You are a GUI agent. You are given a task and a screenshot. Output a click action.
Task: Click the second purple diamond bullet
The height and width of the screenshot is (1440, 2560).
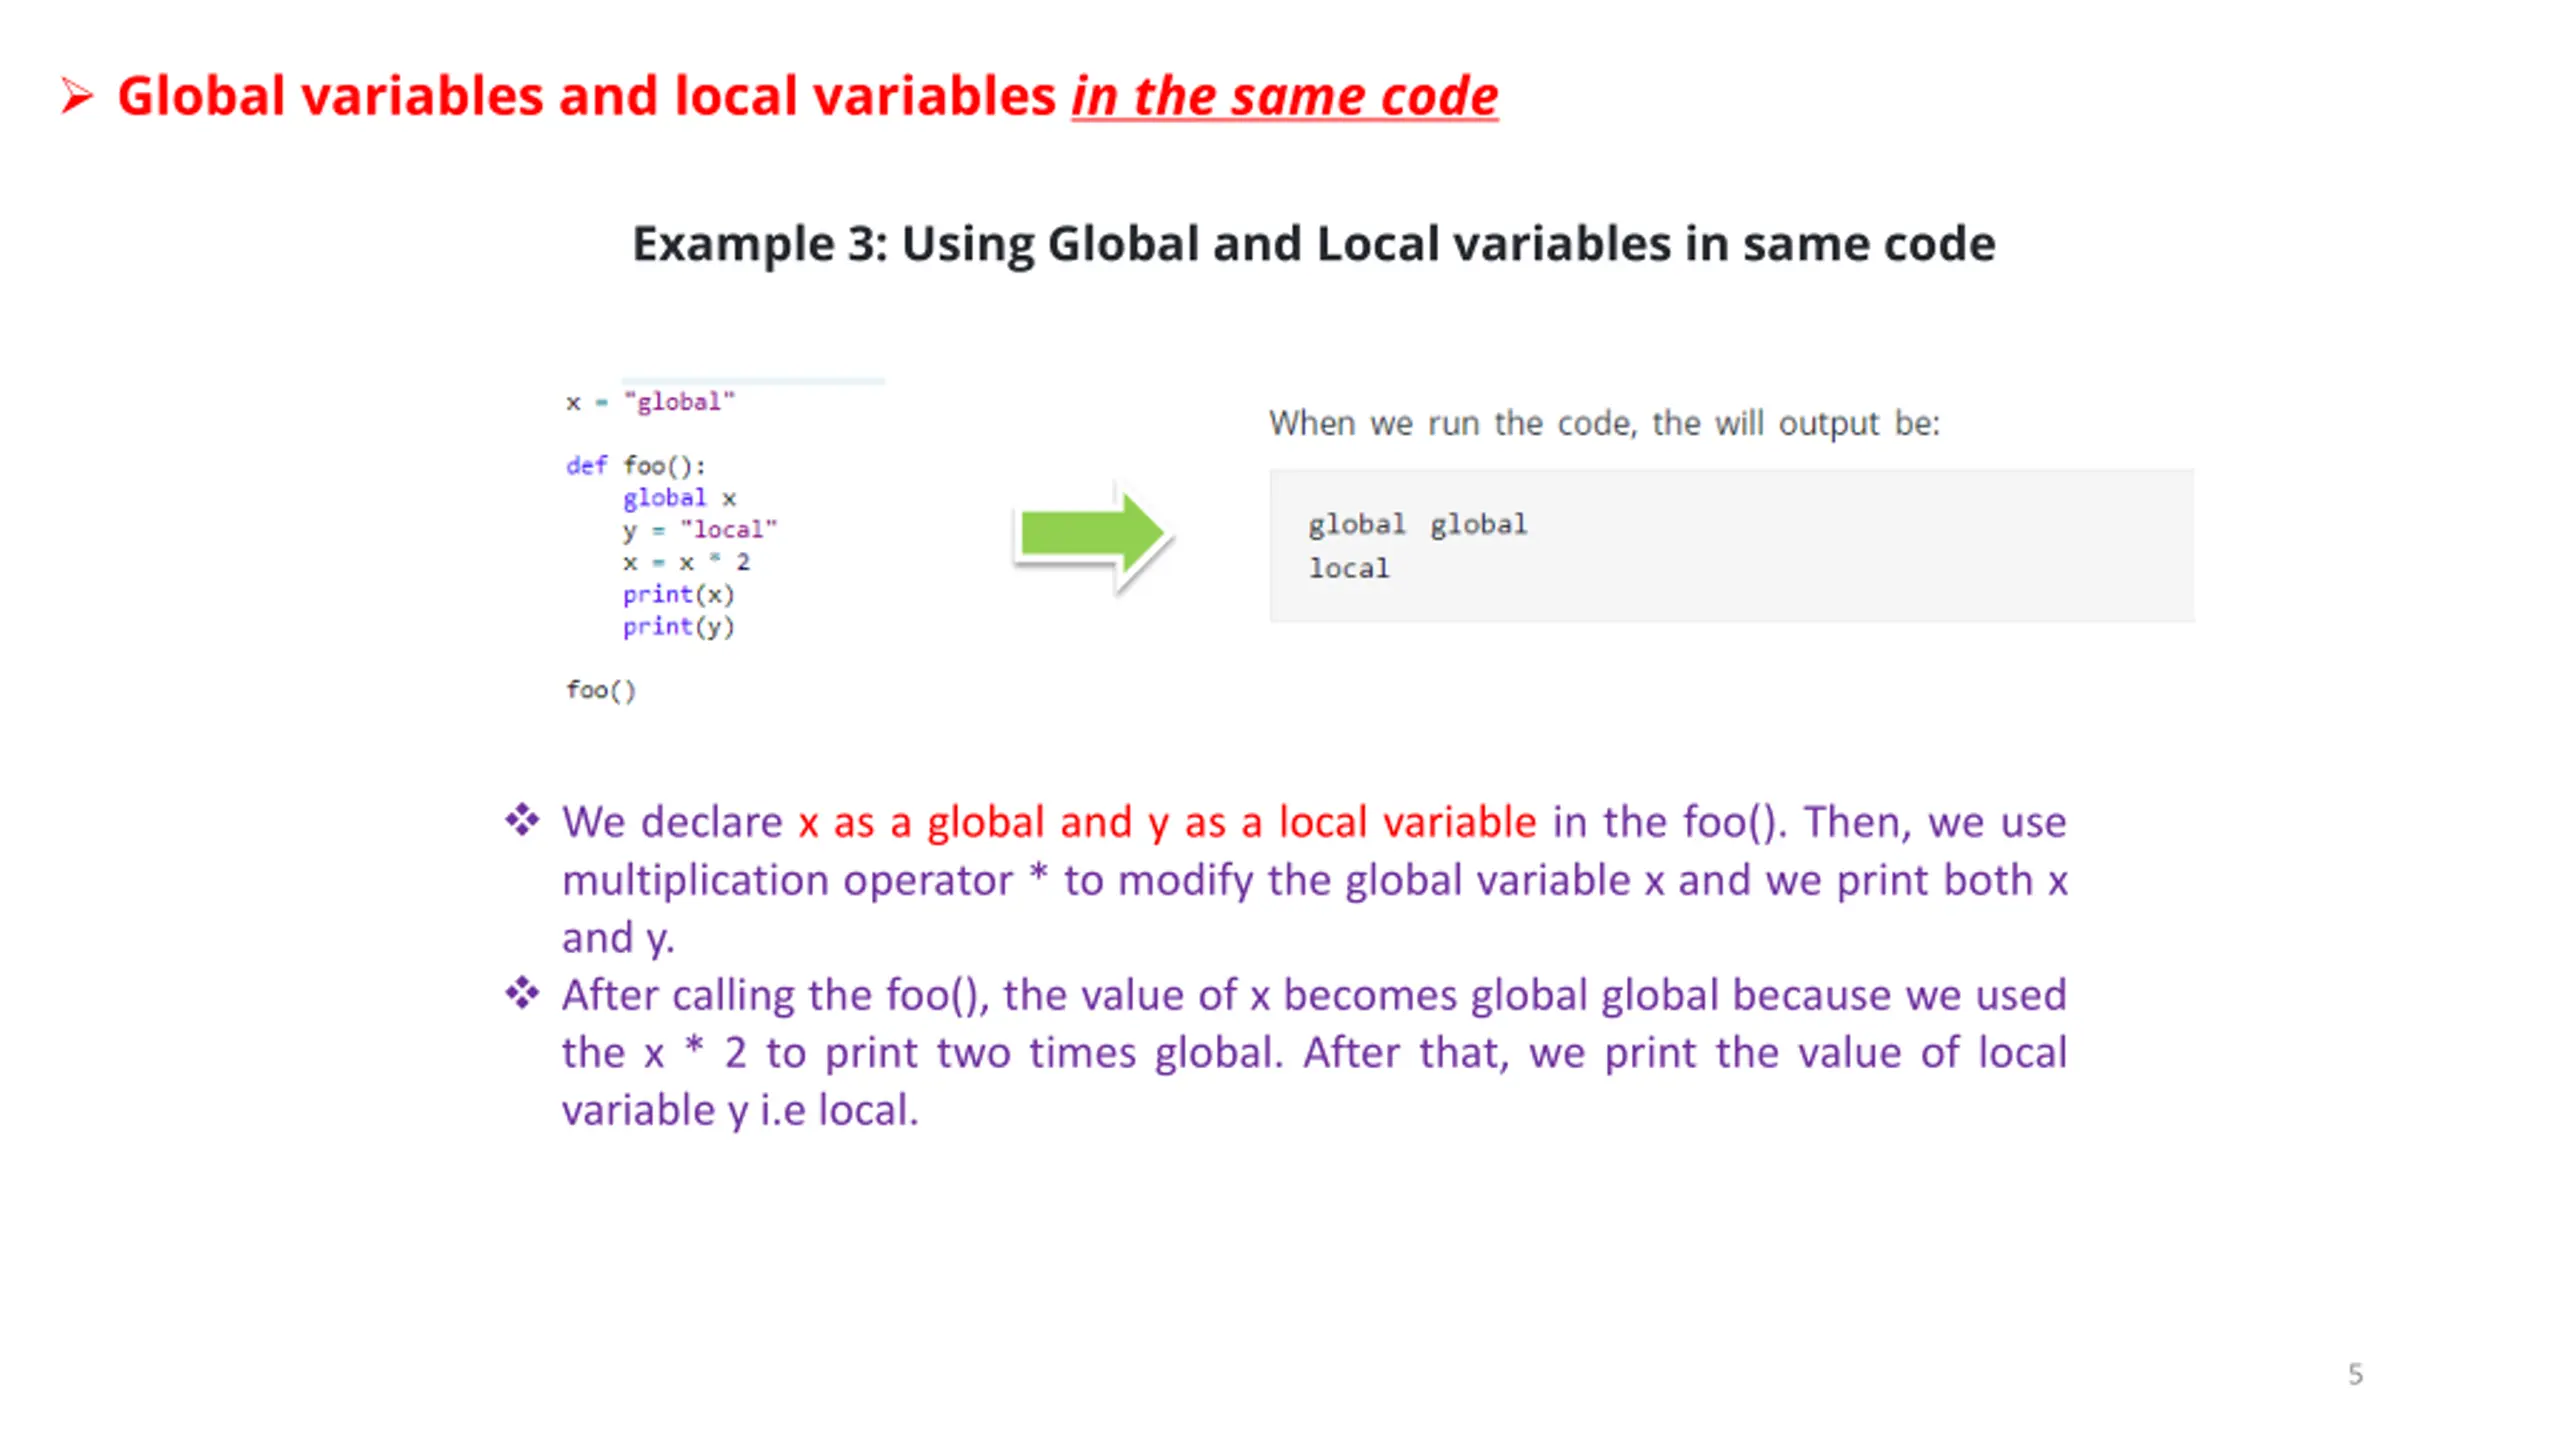tap(521, 993)
